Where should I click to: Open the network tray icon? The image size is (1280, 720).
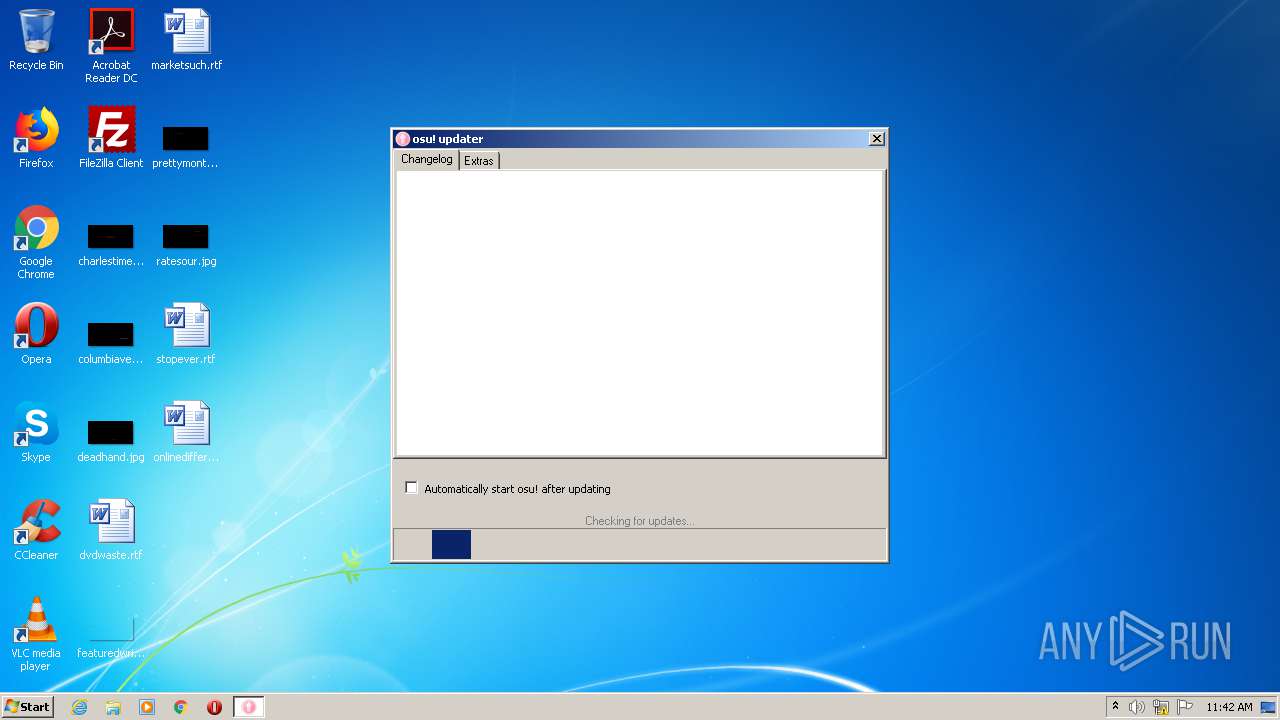pos(1161,707)
